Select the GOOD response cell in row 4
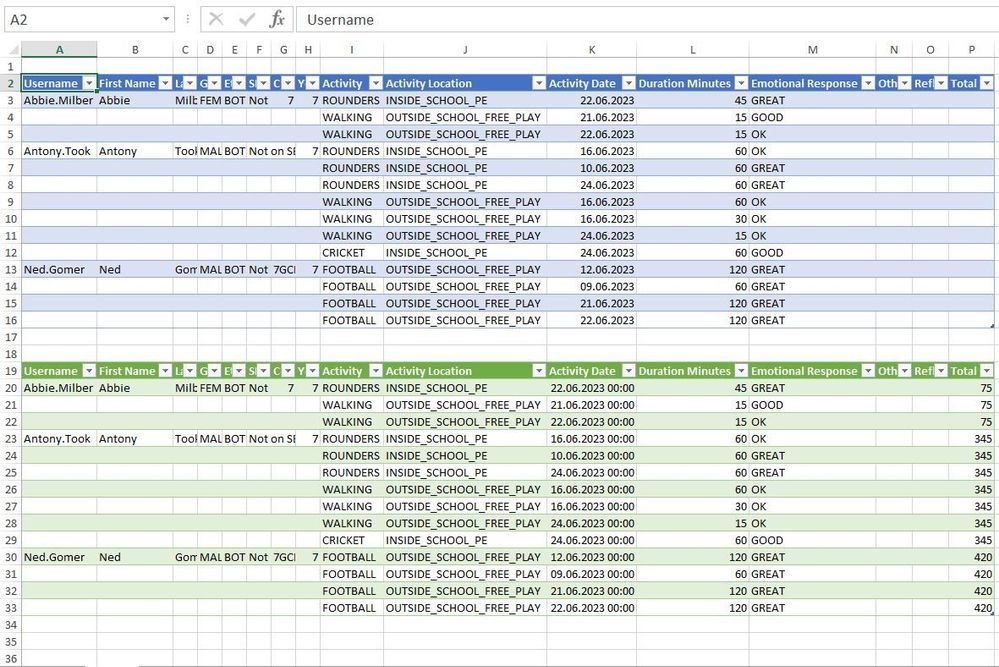 click(x=812, y=117)
